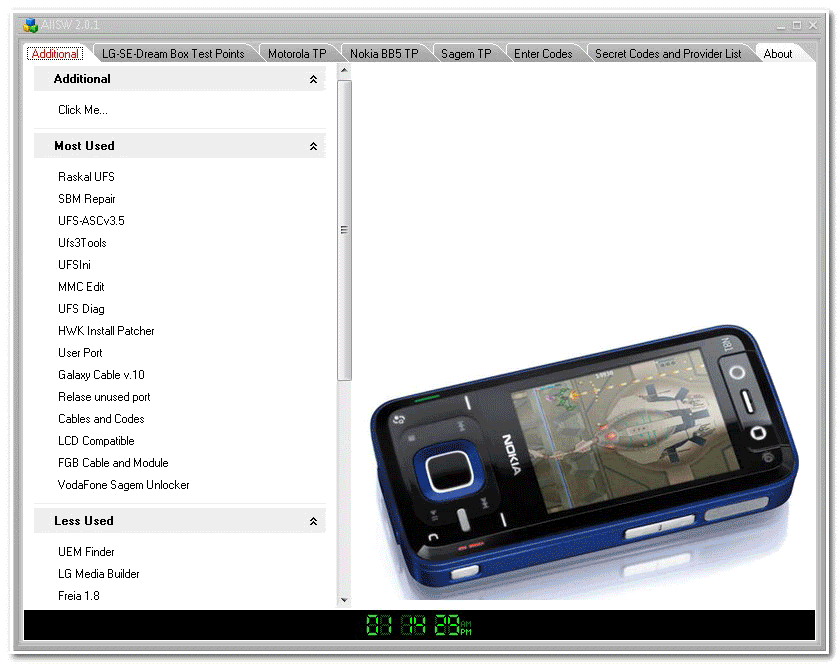This screenshot has width=840, height=665.
Task: Close the AllSW window
Action: click(813, 26)
